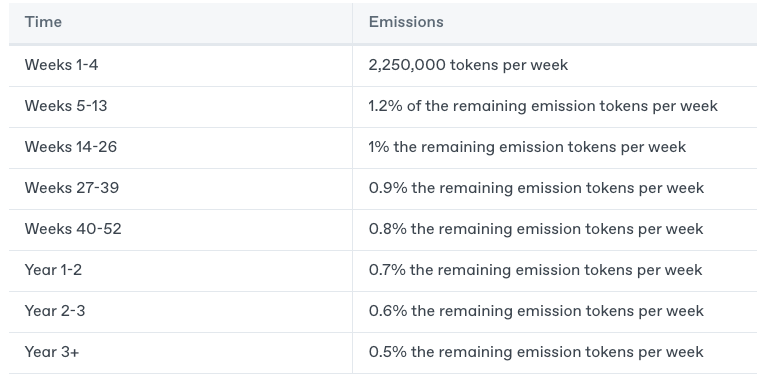Select the 2,250,000 tokens per week cell

pyautogui.click(x=554, y=66)
